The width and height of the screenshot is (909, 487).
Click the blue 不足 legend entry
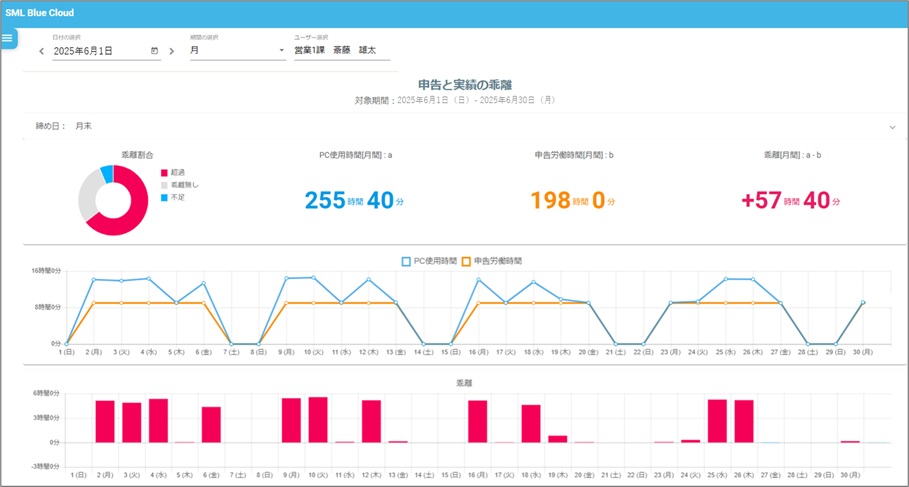[x=171, y=197]
